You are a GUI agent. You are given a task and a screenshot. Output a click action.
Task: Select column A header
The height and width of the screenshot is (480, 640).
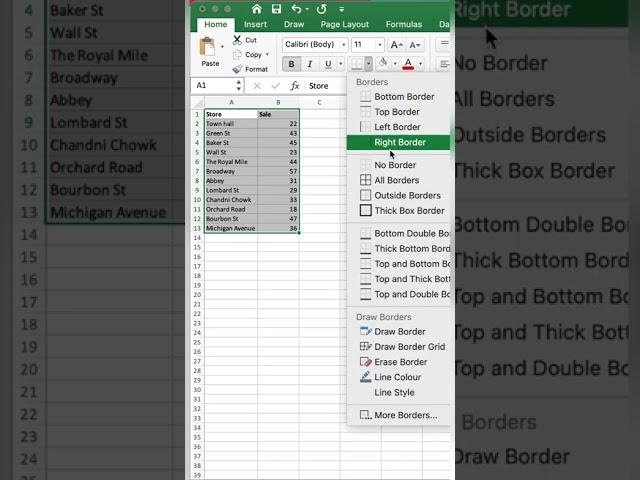tap(231, 102)
